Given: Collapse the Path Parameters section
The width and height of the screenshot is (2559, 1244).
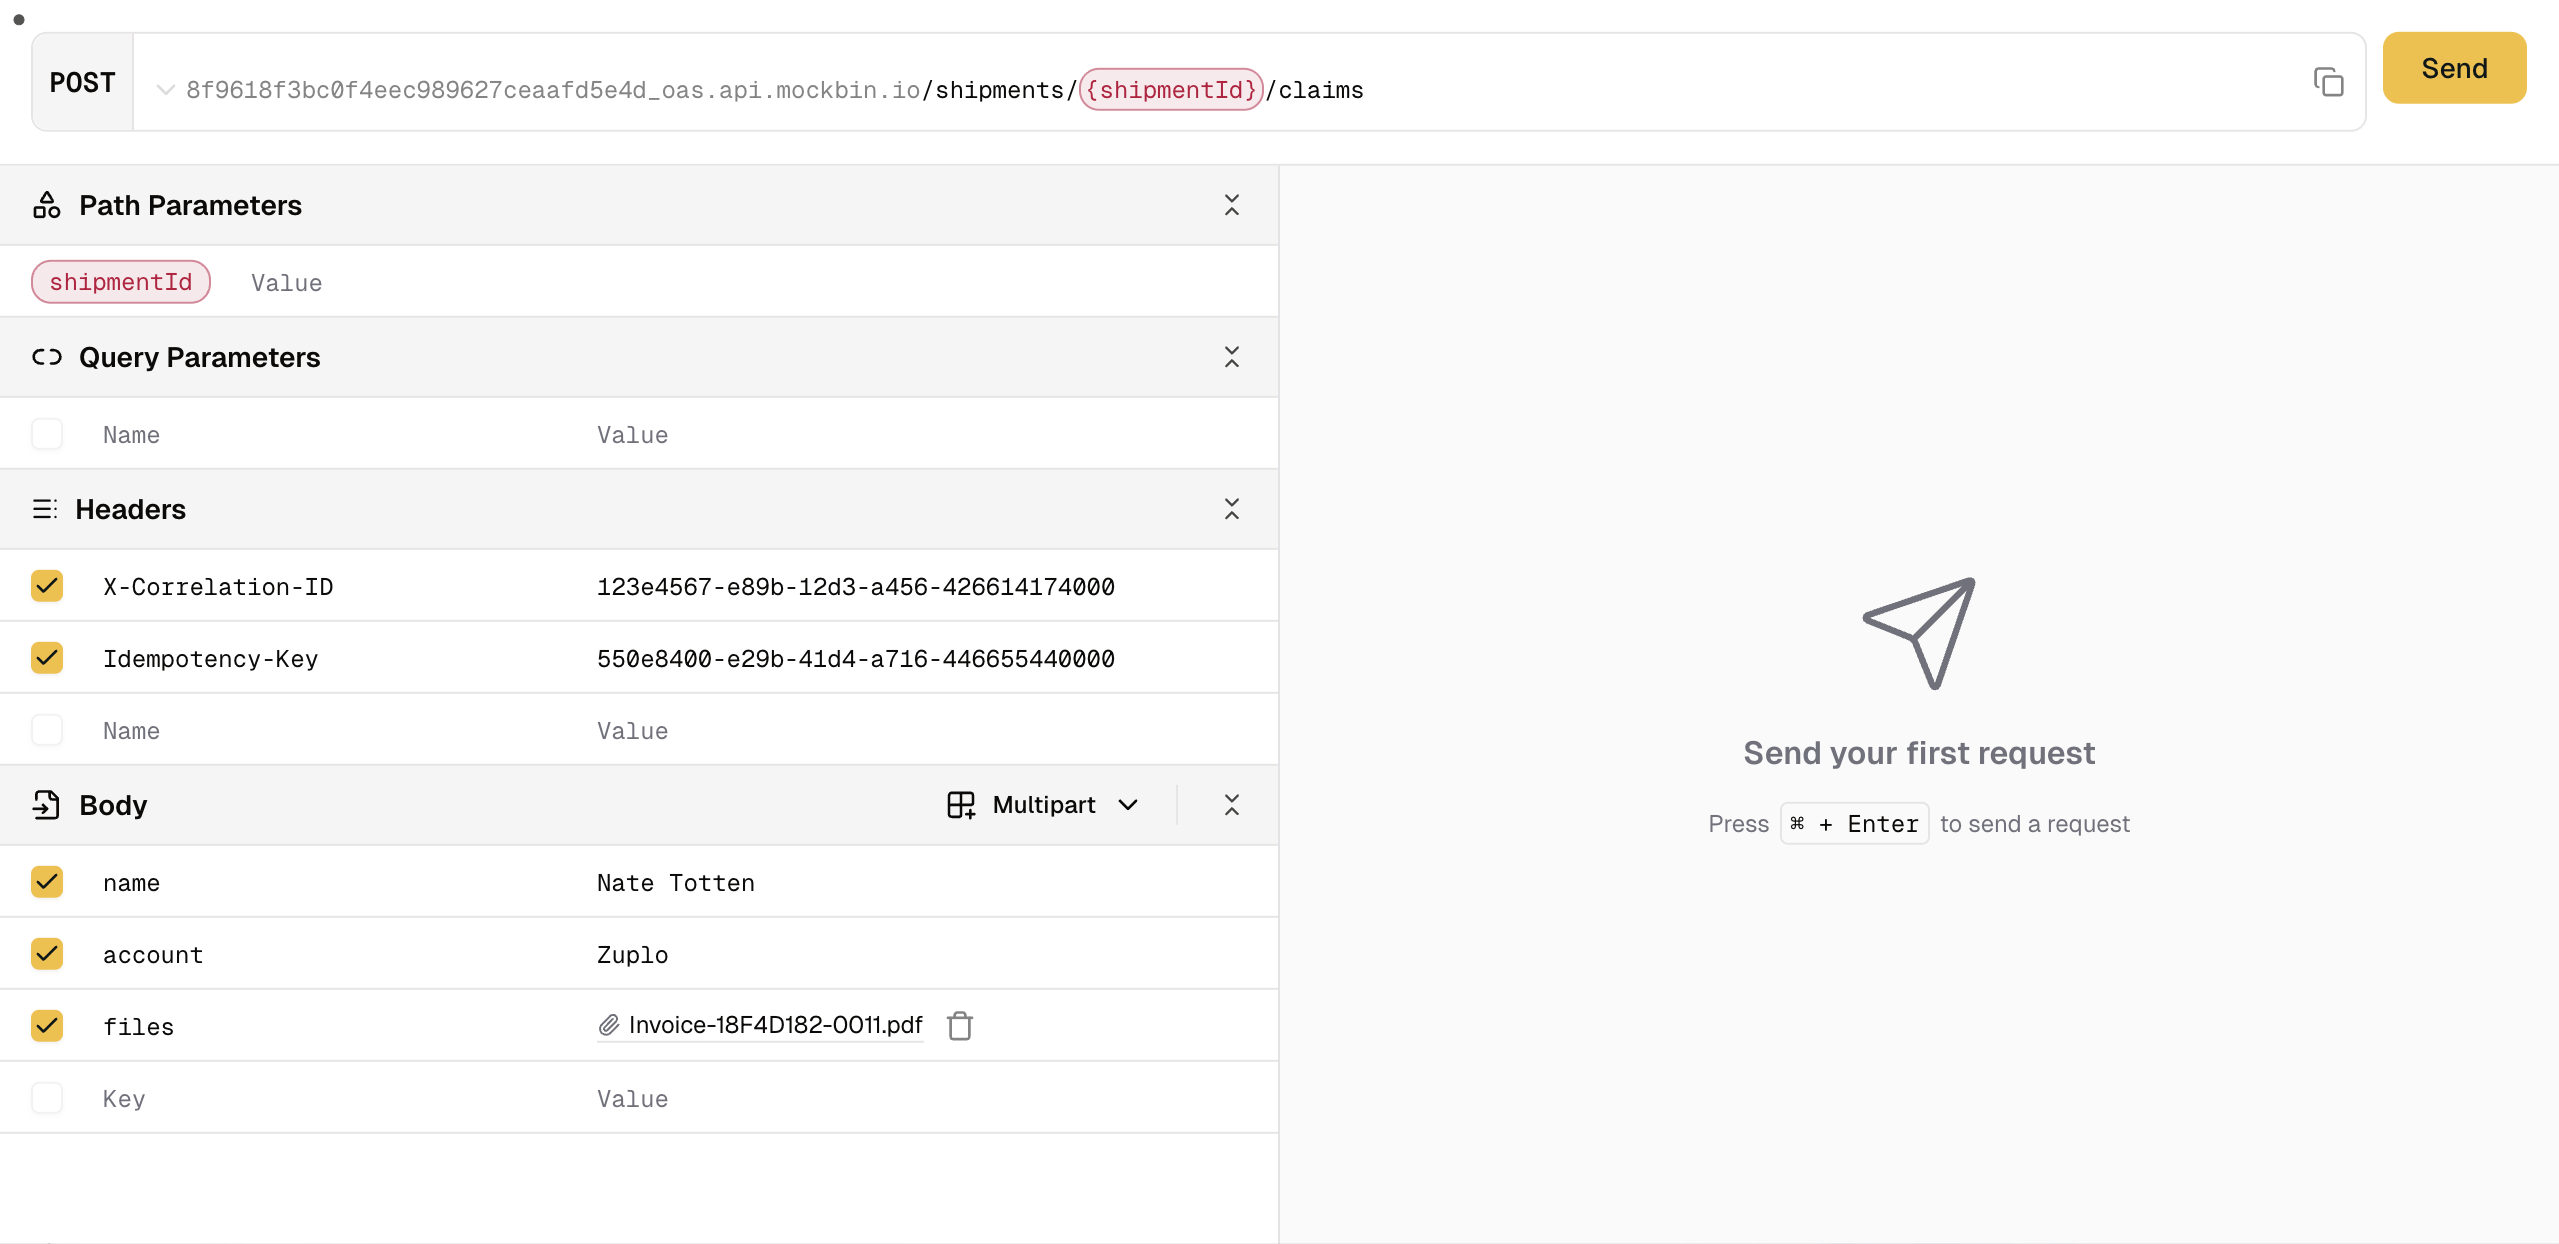Looking at the screenshot, I should point(1232,204).
